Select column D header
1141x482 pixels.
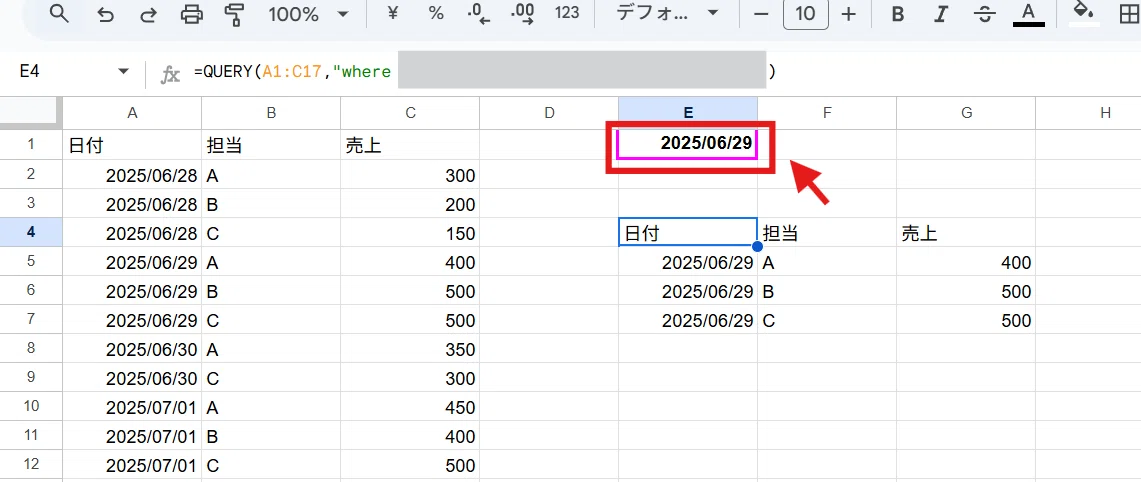pyautogui.click(x=549, y=113)
